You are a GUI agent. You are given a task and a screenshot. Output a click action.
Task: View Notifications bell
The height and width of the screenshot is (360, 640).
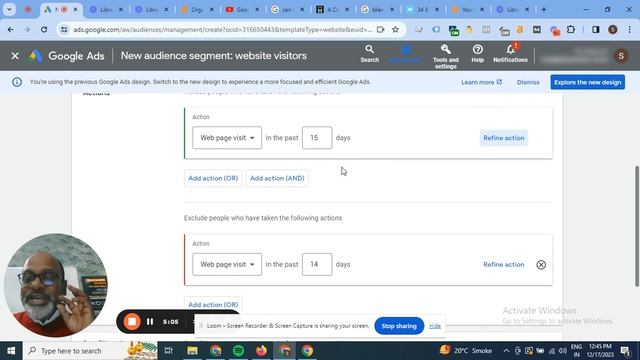510,53
